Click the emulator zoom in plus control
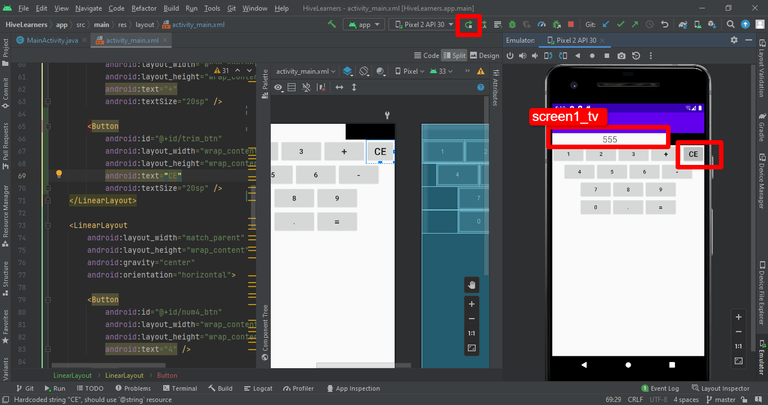768x405 pixels. [738, 317]
